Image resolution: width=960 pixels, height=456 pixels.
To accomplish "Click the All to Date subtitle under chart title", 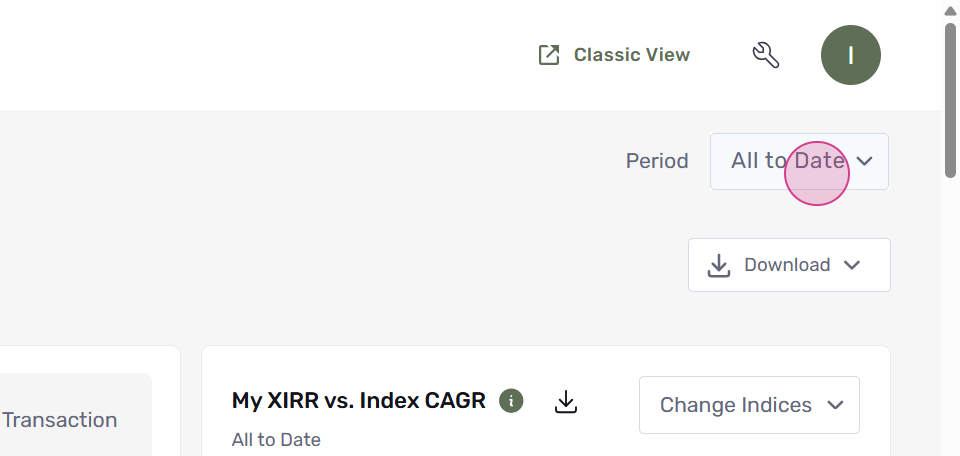I will 276,440.
